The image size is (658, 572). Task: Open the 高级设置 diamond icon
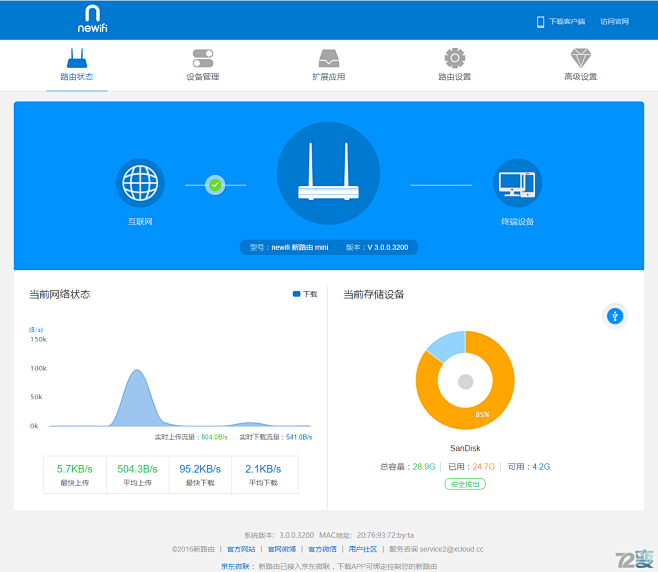pos(580,58)
